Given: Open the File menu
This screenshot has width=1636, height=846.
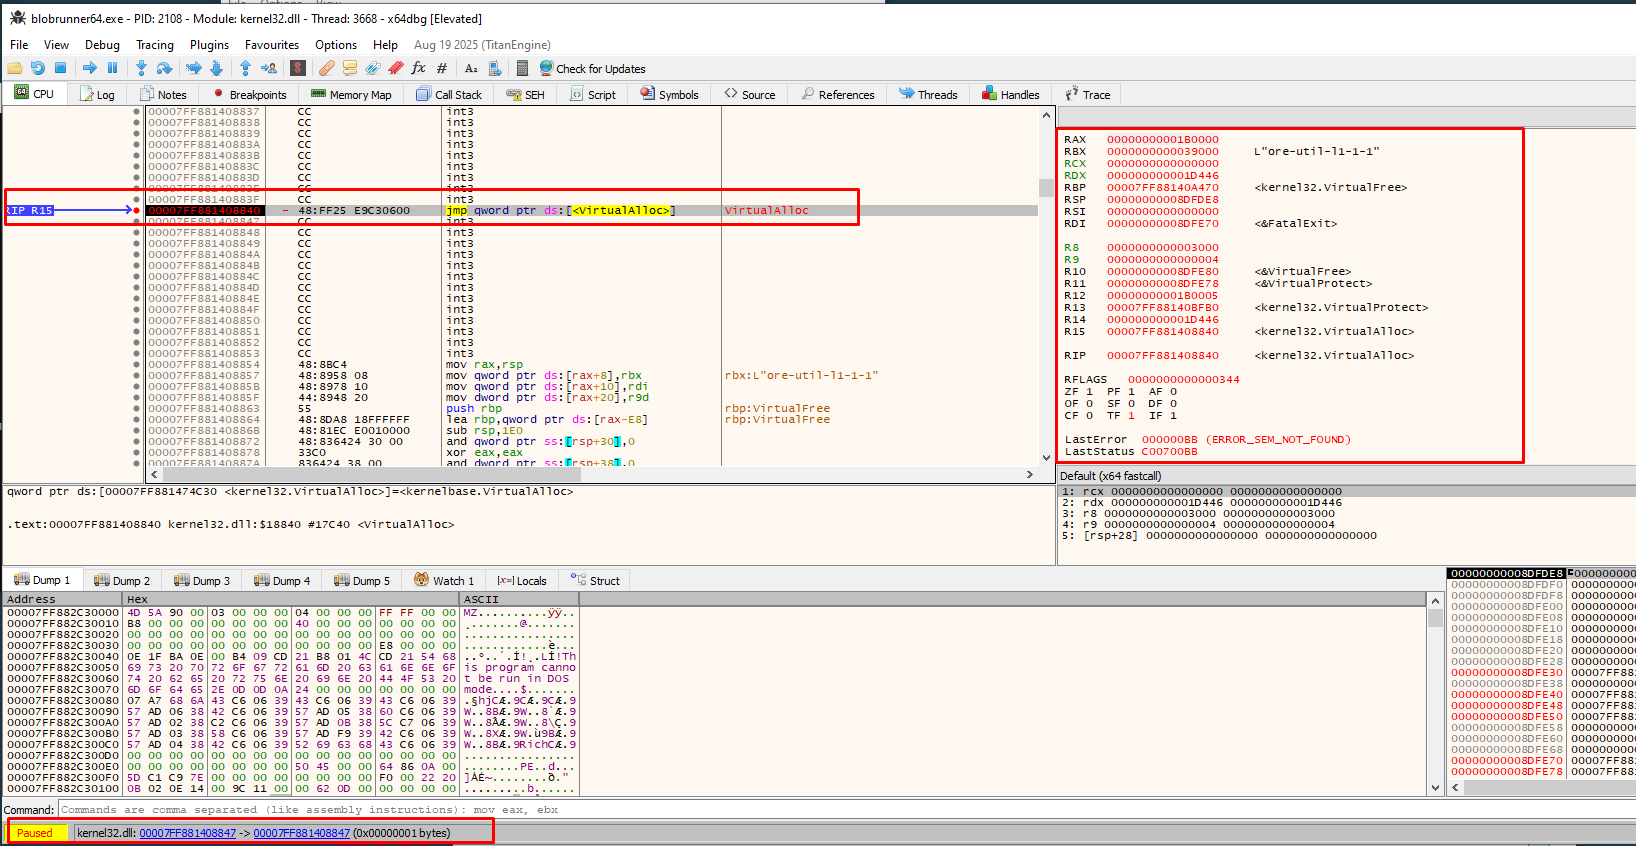Looking at the screenshot, I should [x=19, y=45].
